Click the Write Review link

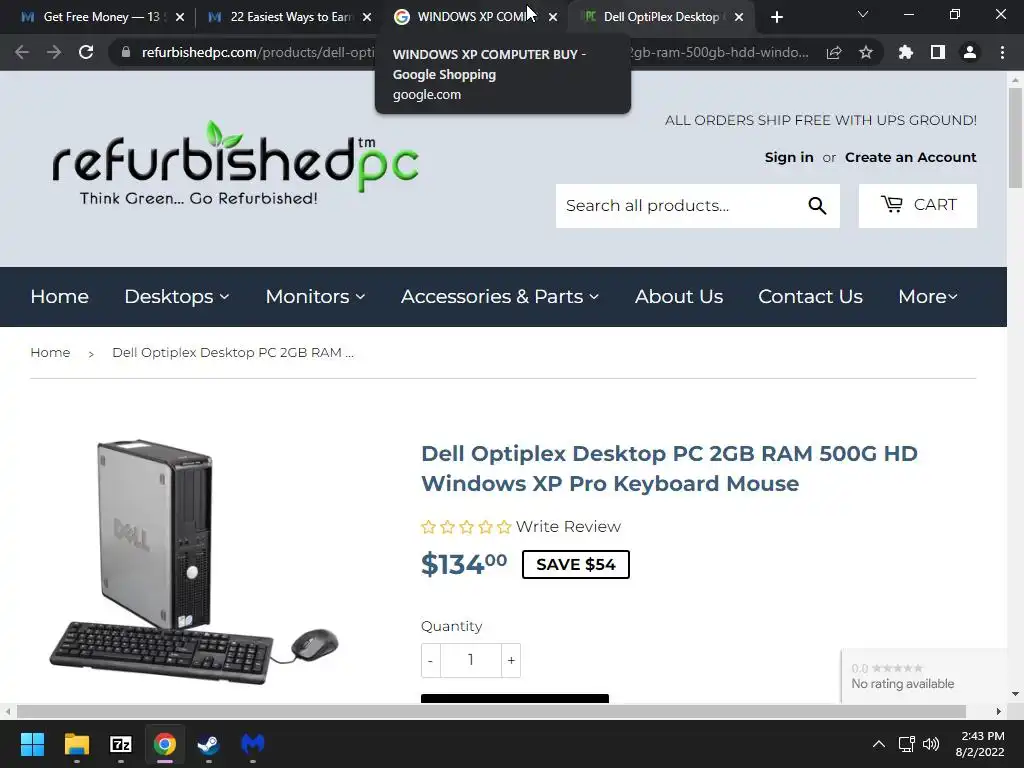tap(568, 526)
